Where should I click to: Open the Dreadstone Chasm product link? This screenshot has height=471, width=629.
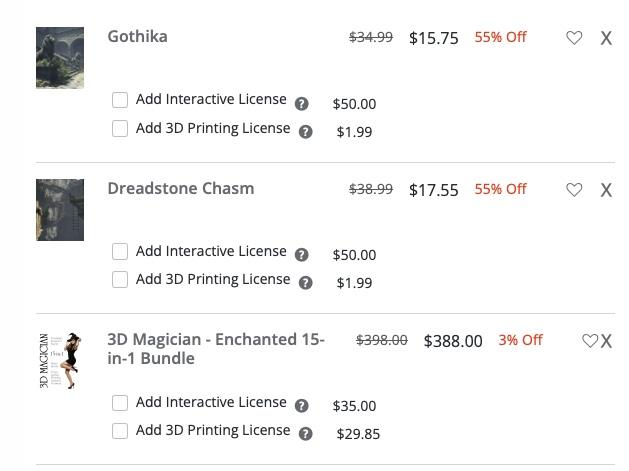click(181, 189)
